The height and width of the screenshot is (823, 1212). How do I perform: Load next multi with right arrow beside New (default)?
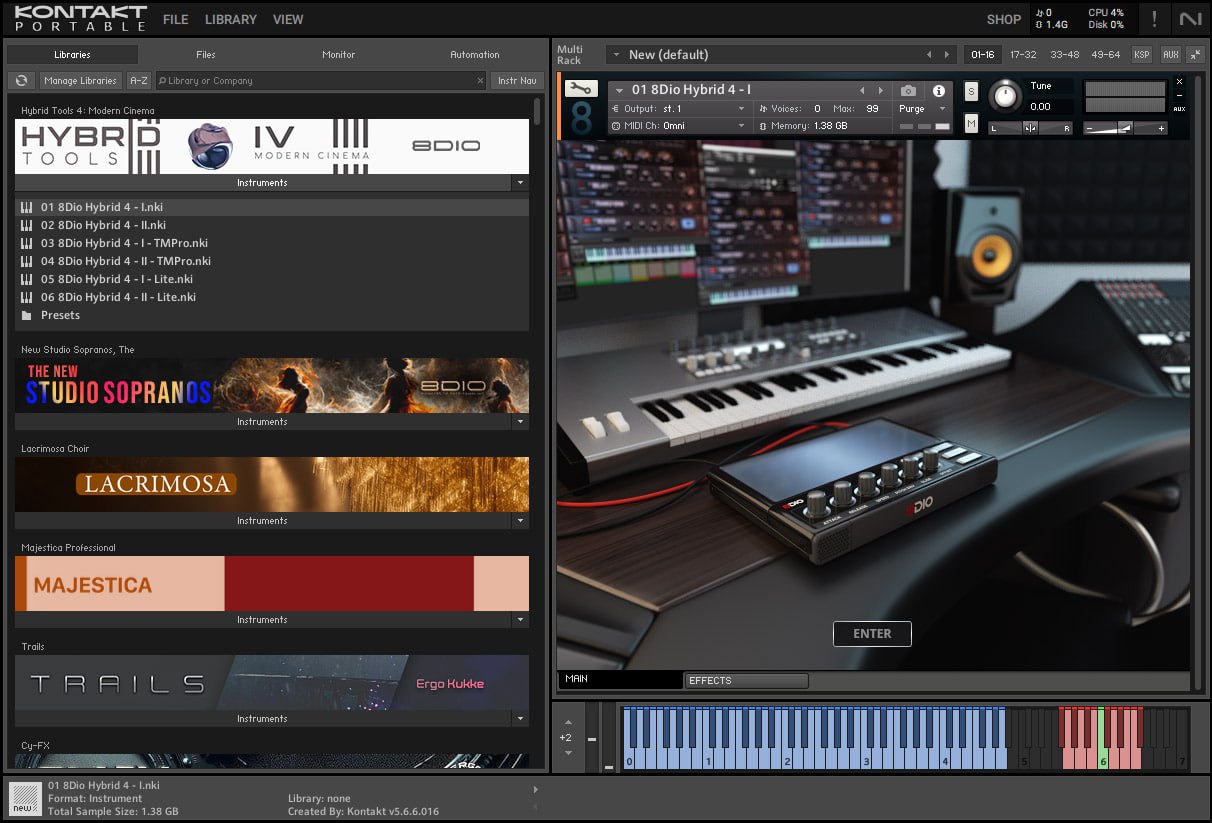(x=947, y=55)
